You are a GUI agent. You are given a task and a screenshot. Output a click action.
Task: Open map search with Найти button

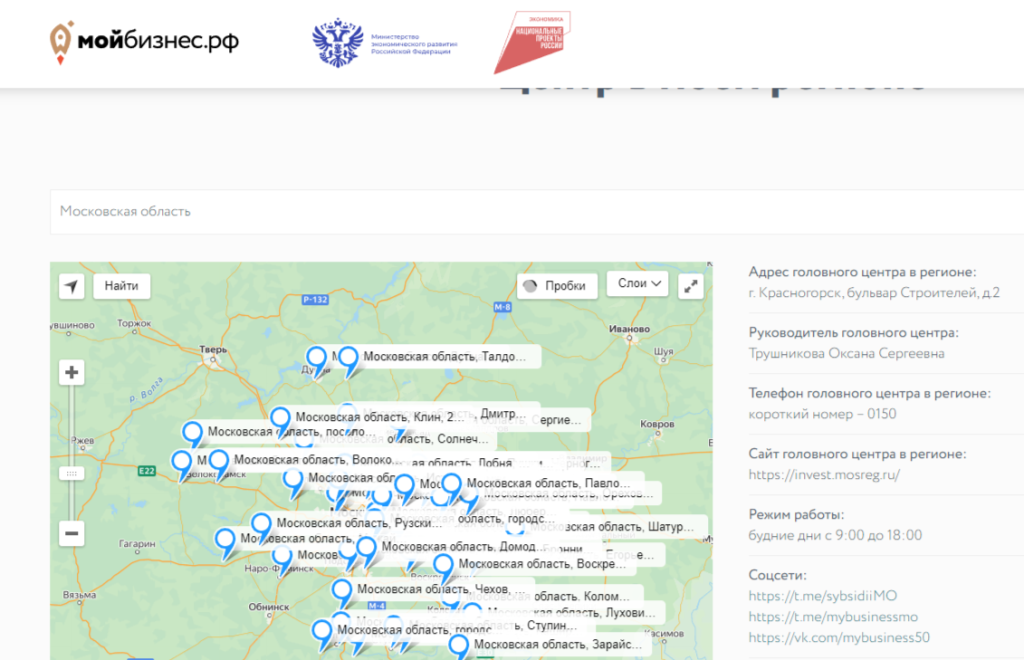pyautogui.click(x=121, y=286)
